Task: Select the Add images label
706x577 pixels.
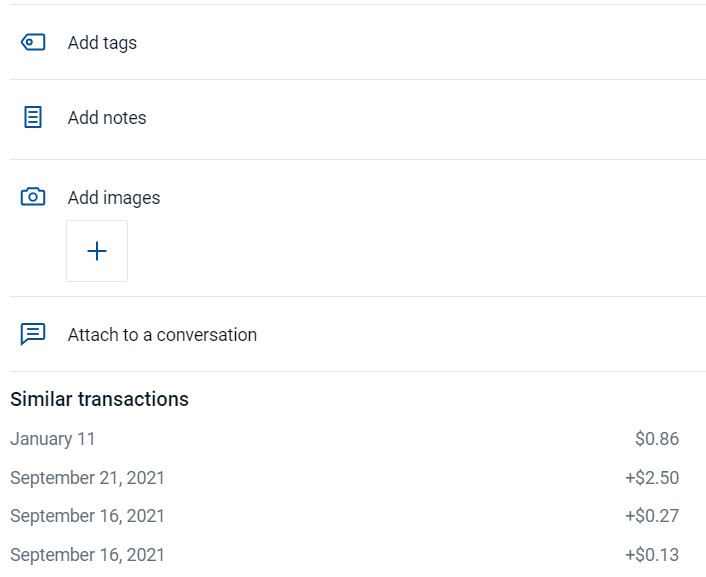Action: [114, 198]
